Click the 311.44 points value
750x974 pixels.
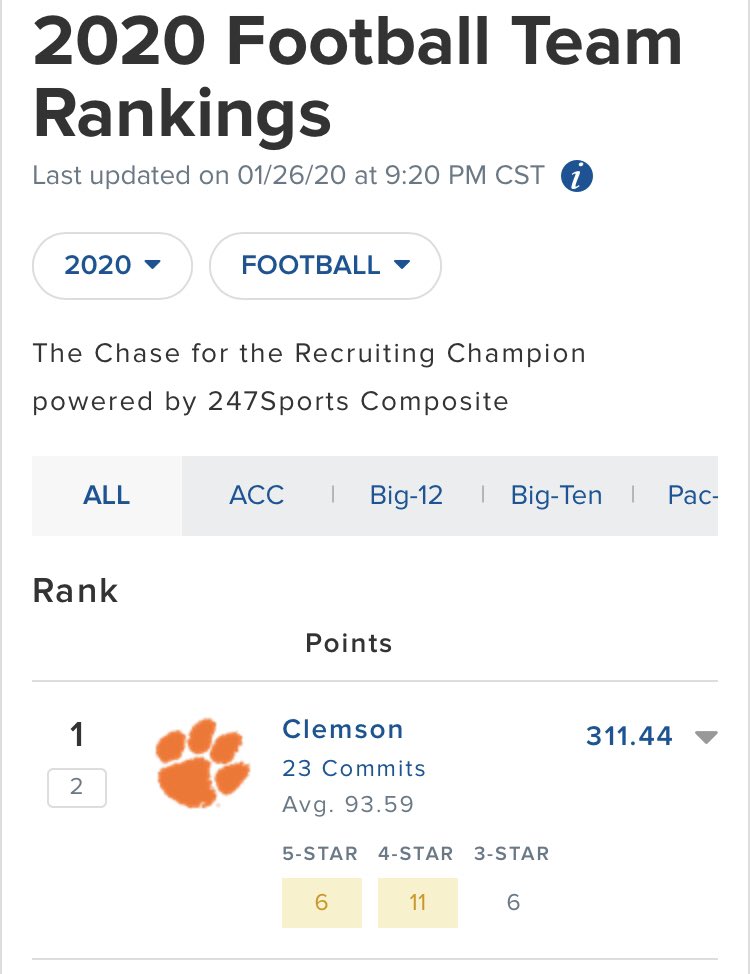629,736
